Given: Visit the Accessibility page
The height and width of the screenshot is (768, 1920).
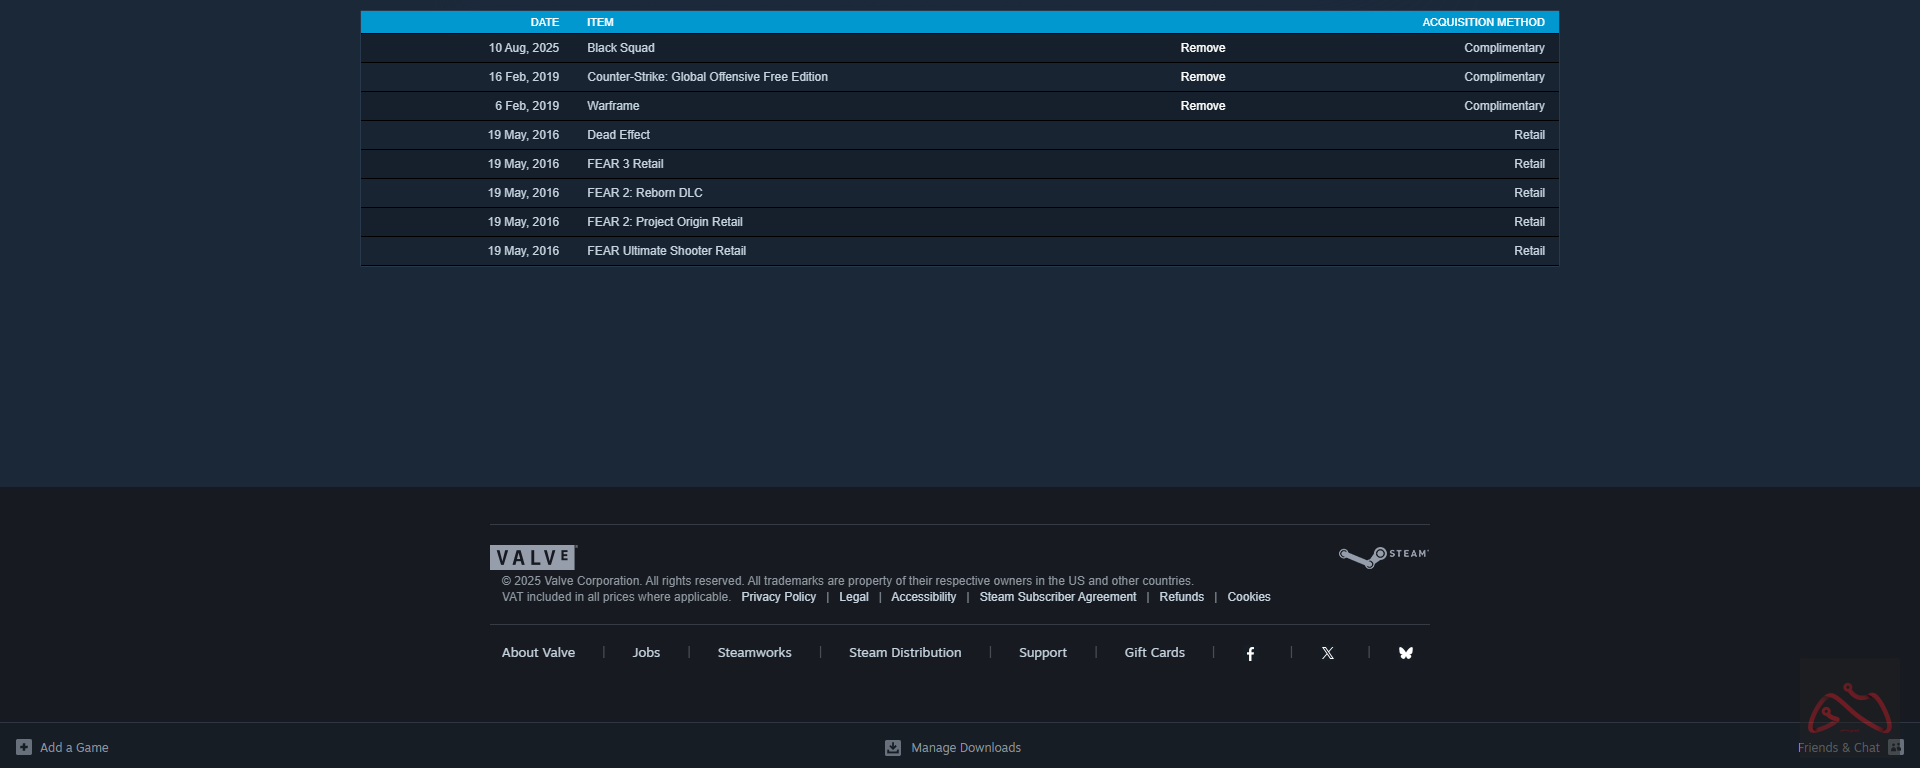Looking at the screenshot, I should click(x=923, y=597).
